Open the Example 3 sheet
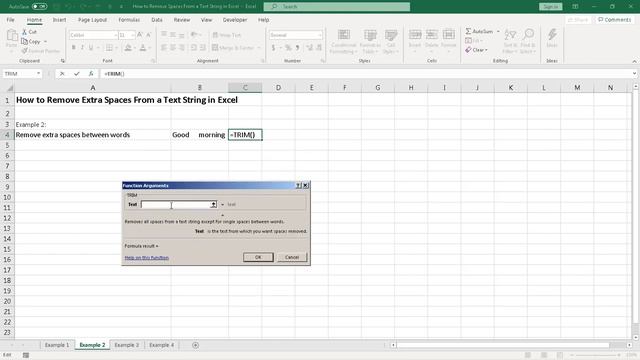The height and width of the screenshot is (360, 640). click(x=127, y=345)
